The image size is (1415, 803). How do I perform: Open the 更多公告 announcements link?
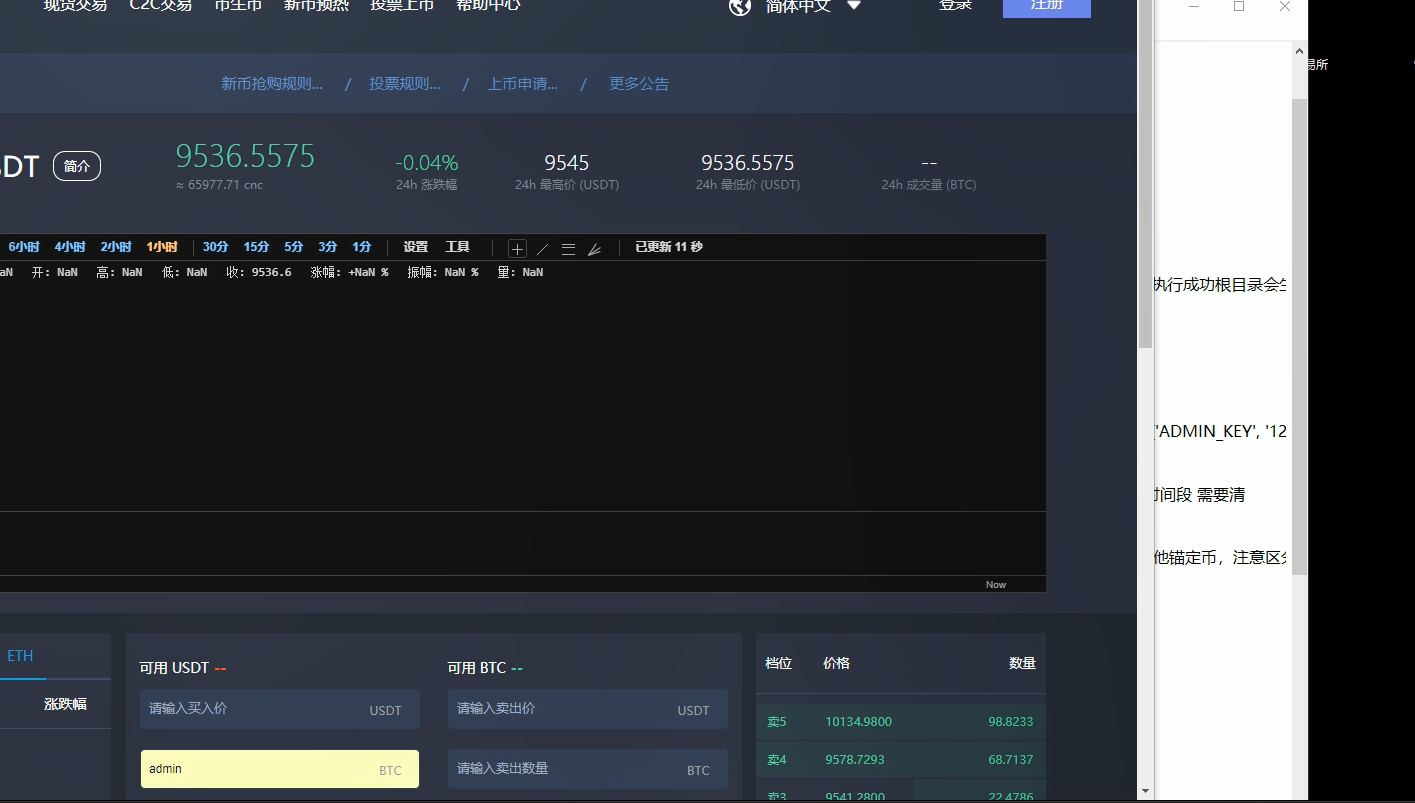click(639, 84)
